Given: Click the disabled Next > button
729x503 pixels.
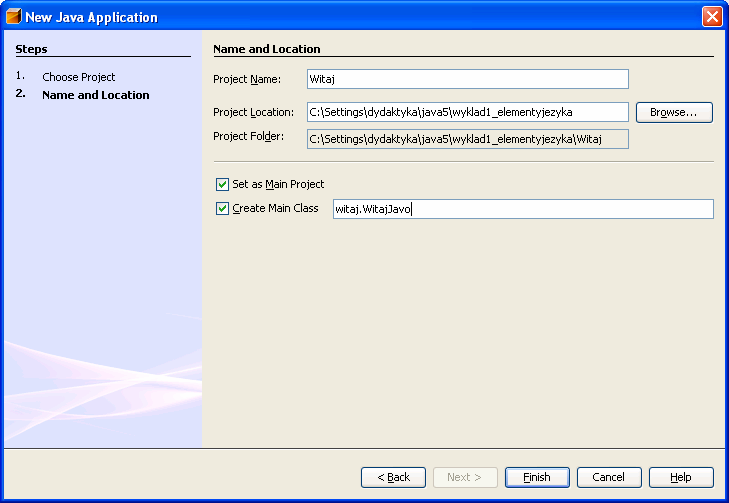Looking at the screenshot, I should (465, 477).
